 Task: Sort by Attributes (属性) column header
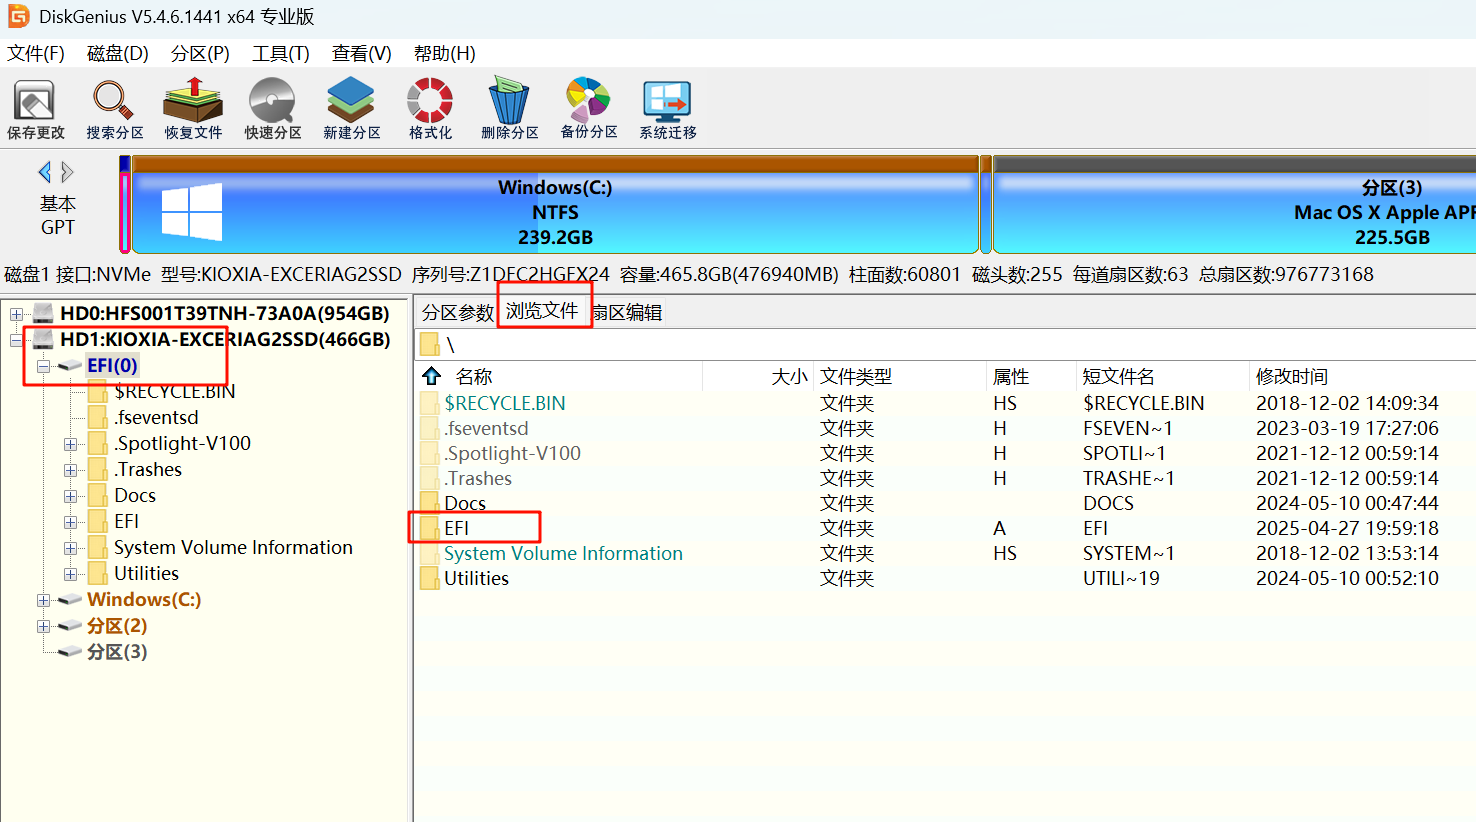click(x=1011, y=376)
